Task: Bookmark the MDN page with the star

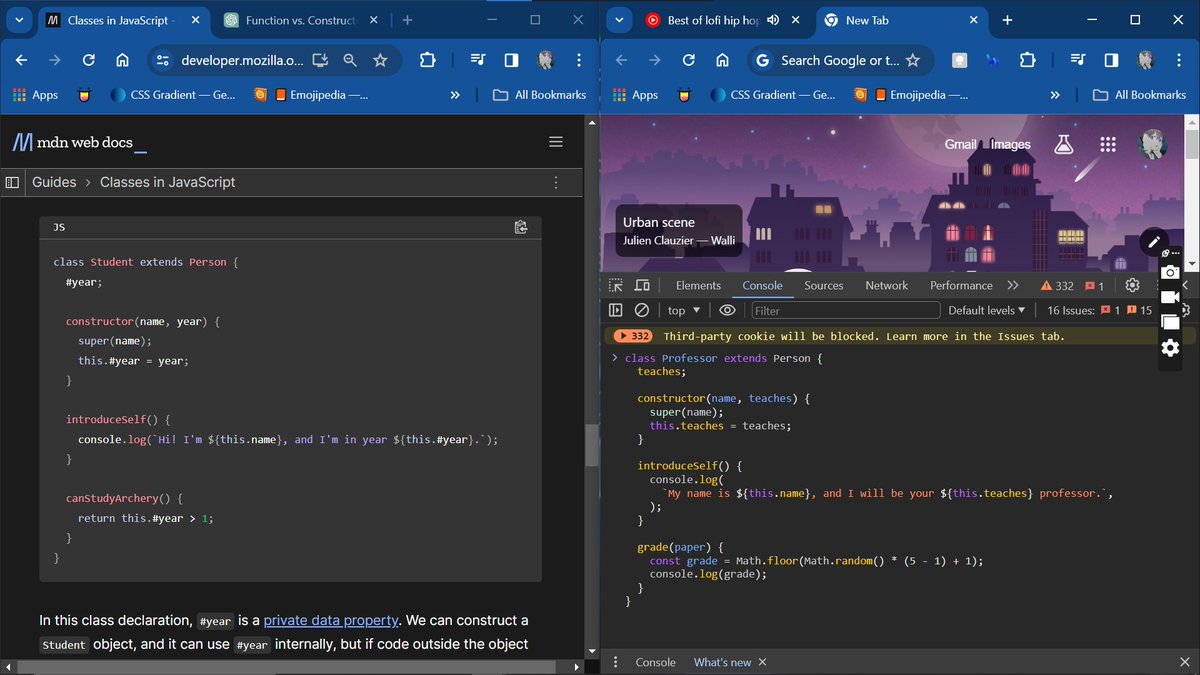Action: click(x=380, y=60)
